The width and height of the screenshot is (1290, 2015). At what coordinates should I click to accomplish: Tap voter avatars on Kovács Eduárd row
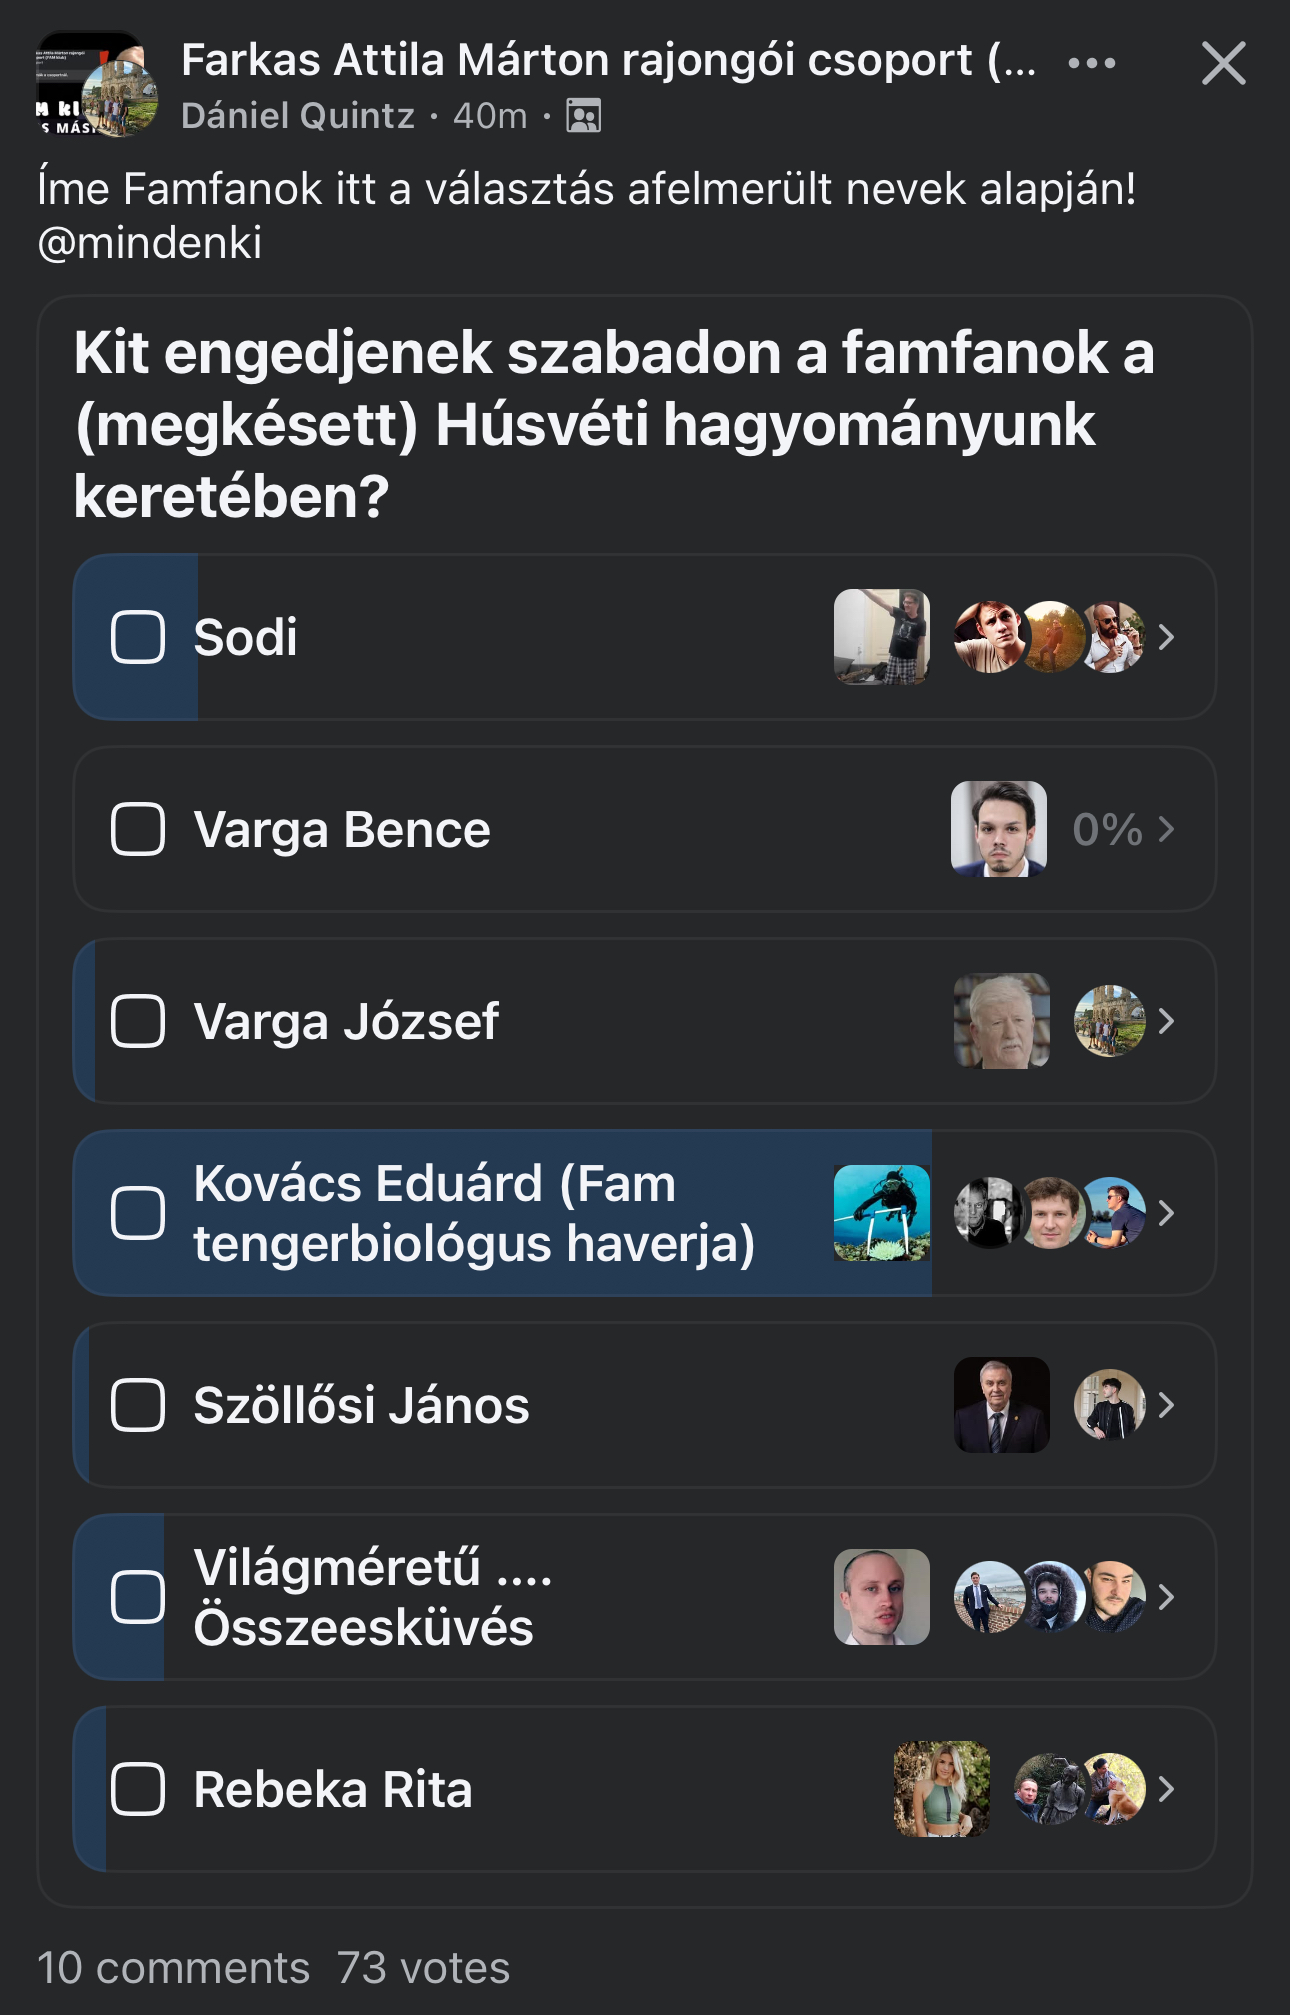1050,1213
